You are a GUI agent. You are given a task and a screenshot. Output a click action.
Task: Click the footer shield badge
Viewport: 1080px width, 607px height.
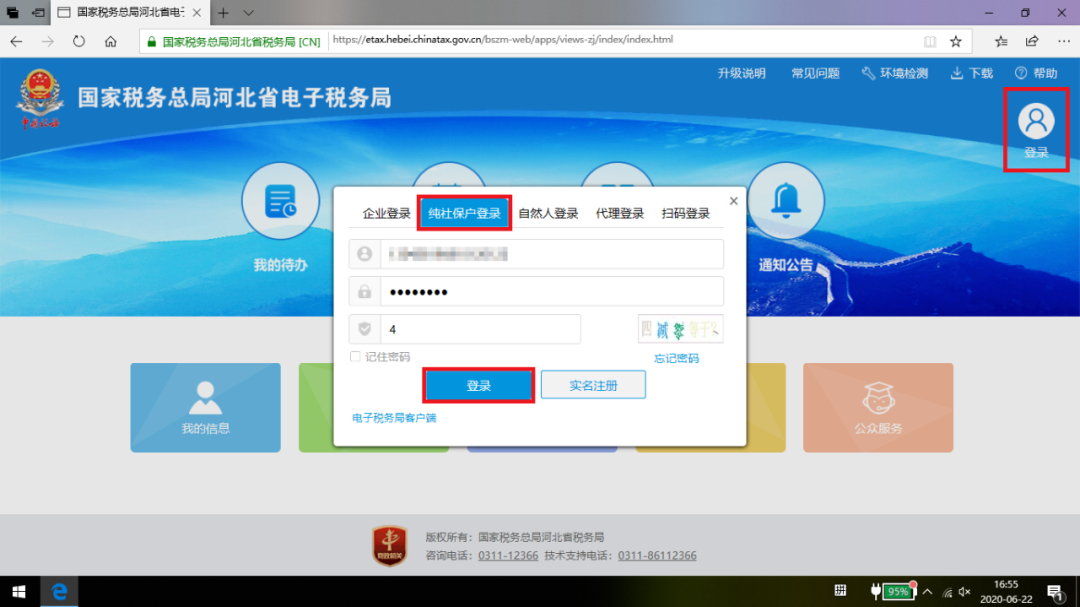(x=390, y=546)
